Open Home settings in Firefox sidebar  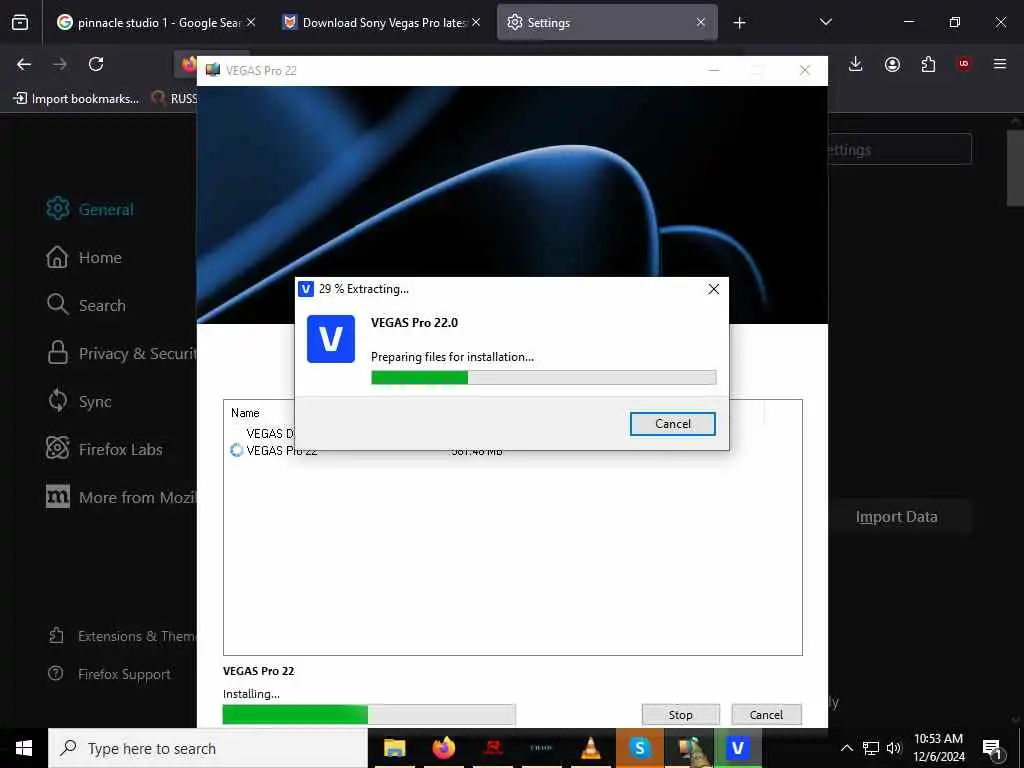84,257
